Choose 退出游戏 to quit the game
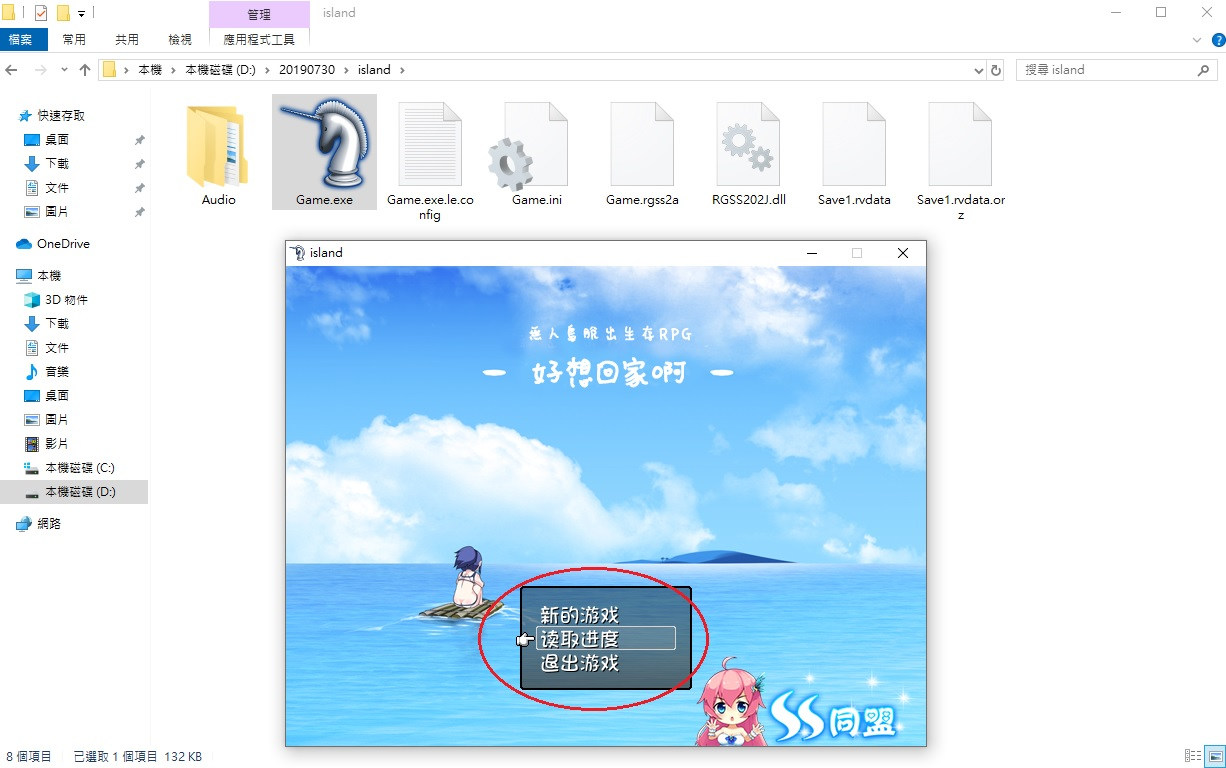 pos(580,663)
